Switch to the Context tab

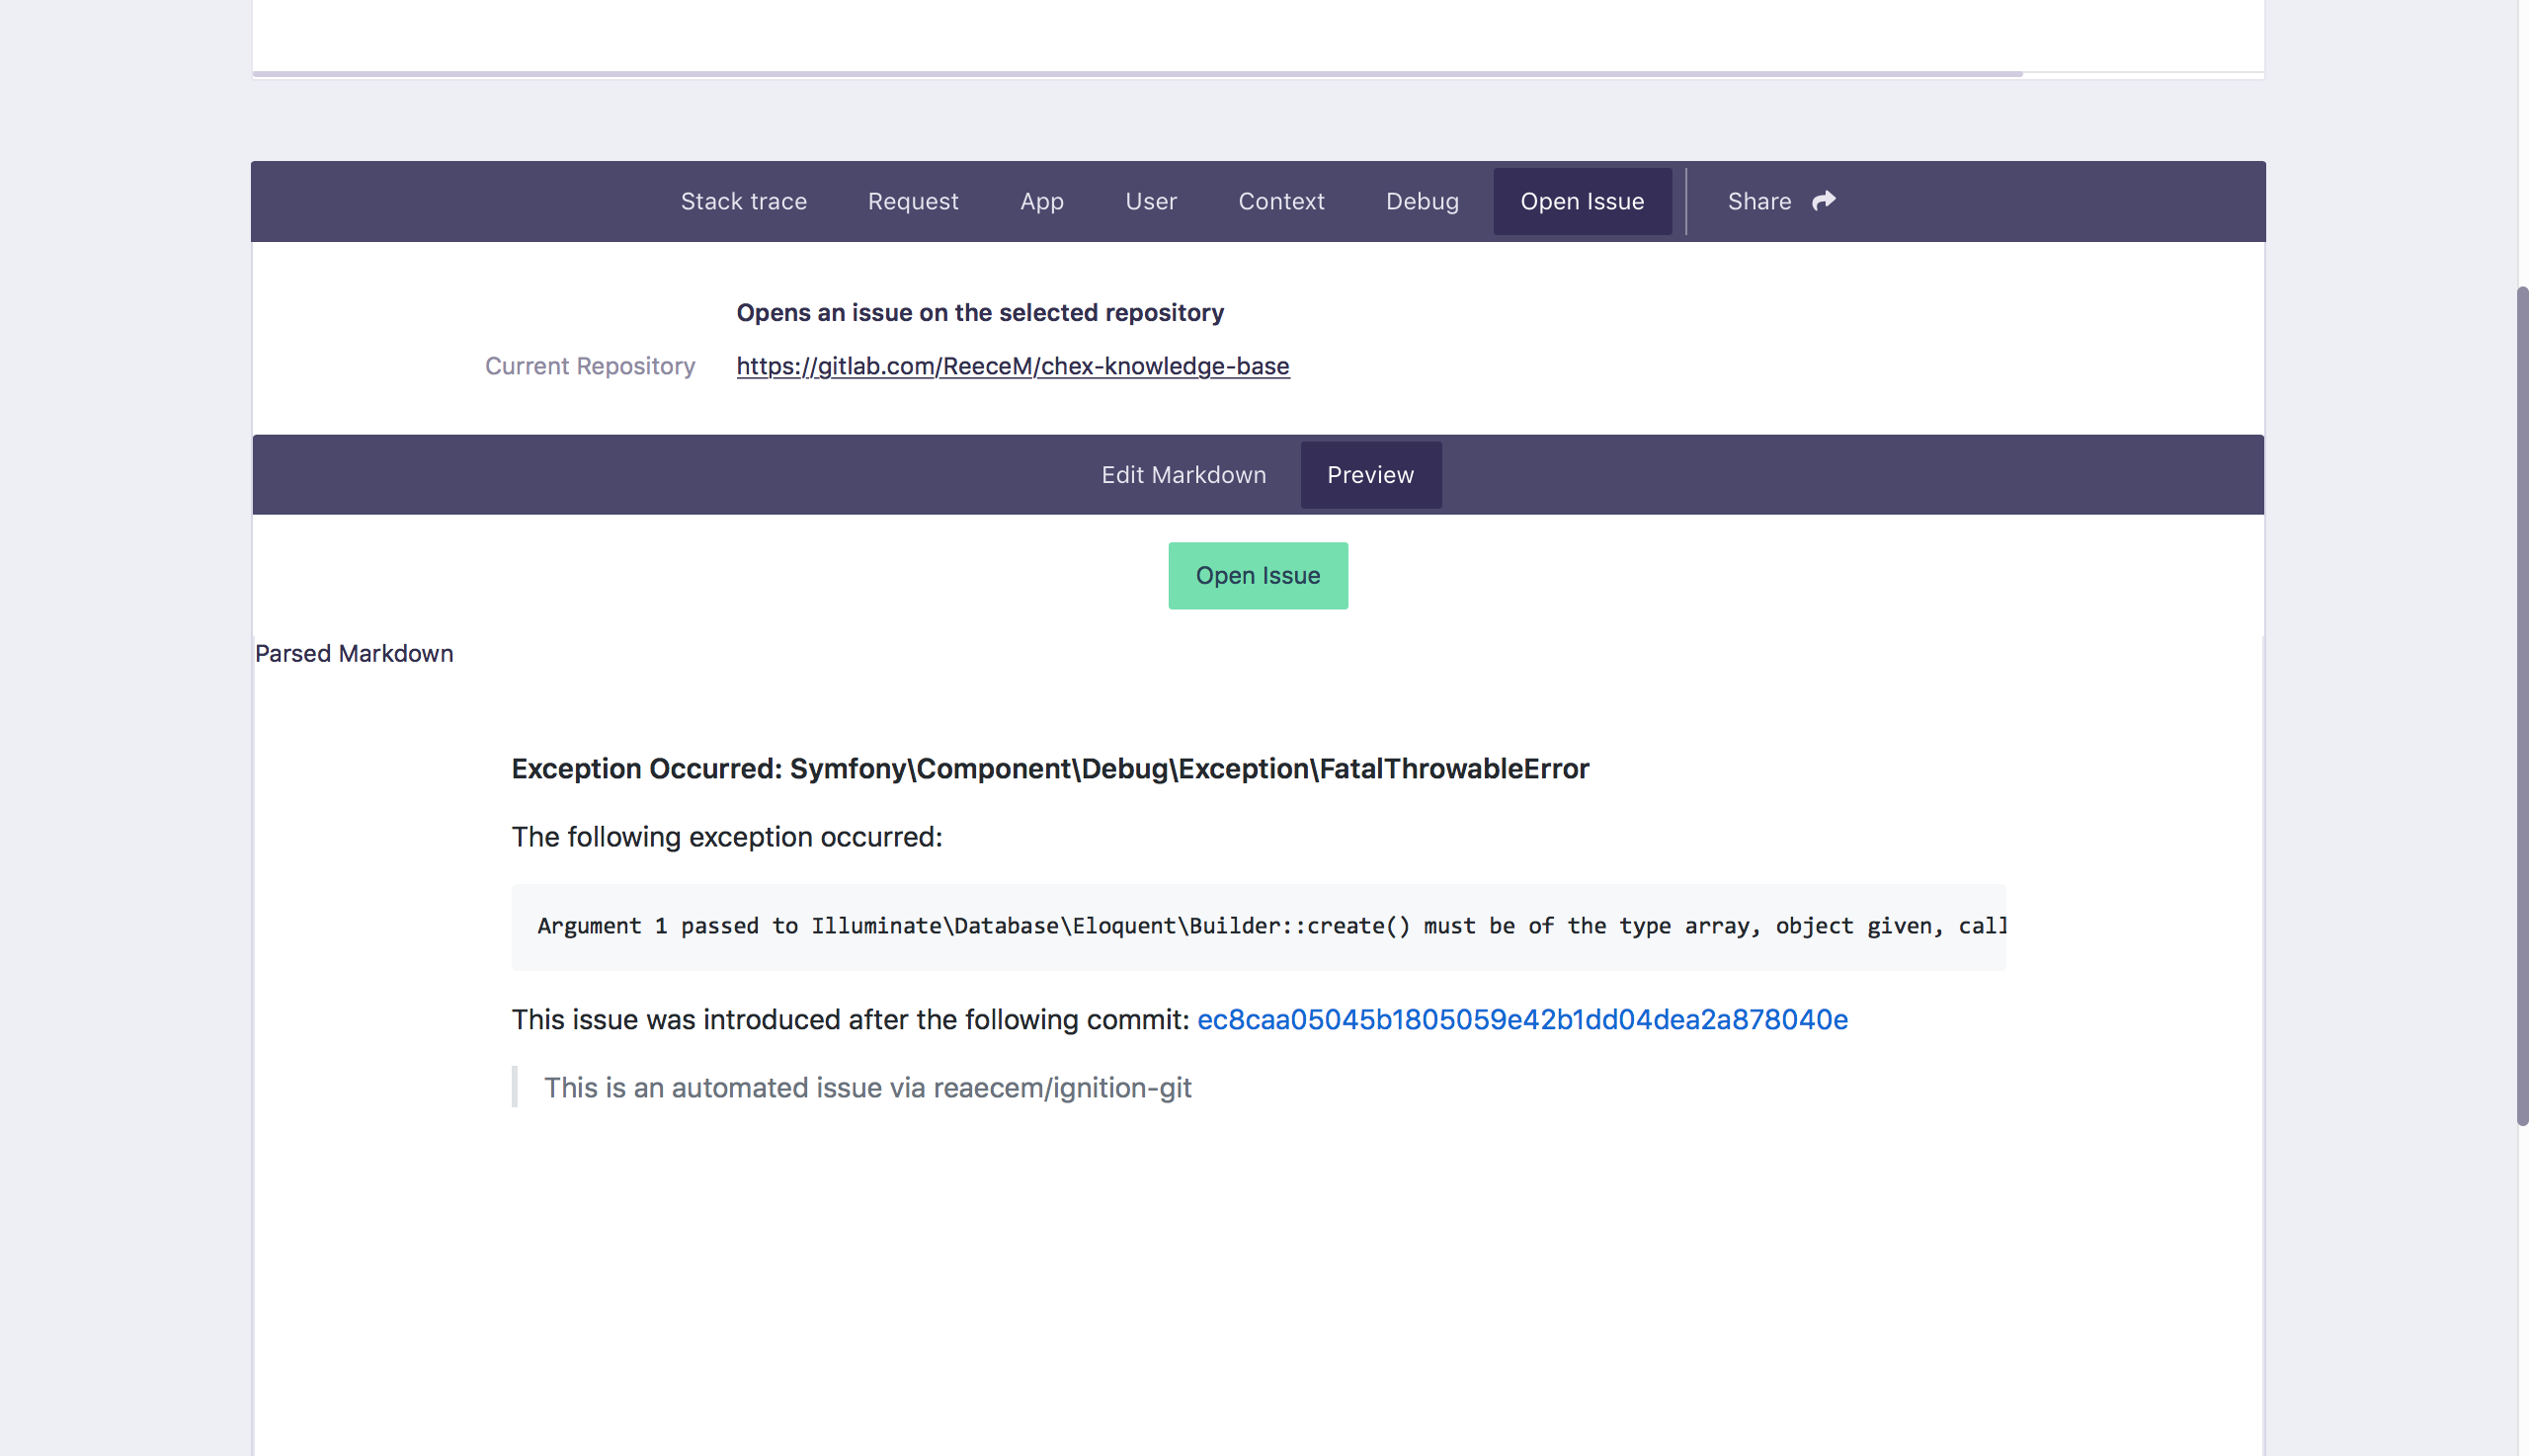pos(1280,201)
